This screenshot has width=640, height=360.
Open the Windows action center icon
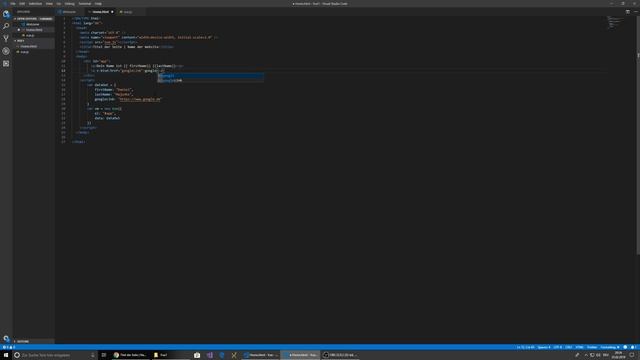632,355
